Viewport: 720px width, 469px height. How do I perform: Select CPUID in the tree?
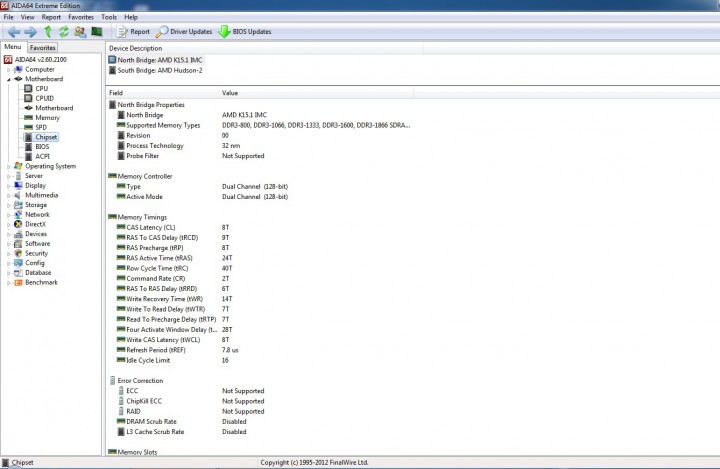pos(45,98)
